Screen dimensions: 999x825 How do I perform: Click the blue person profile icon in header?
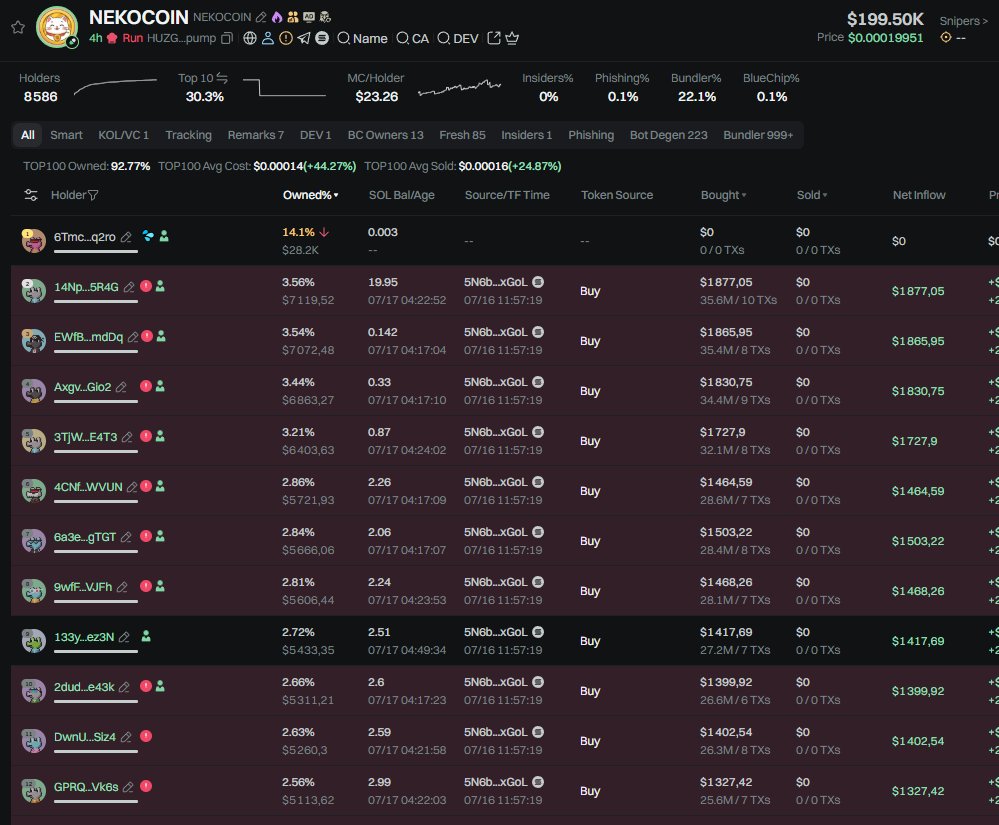(x=268, y=38)
